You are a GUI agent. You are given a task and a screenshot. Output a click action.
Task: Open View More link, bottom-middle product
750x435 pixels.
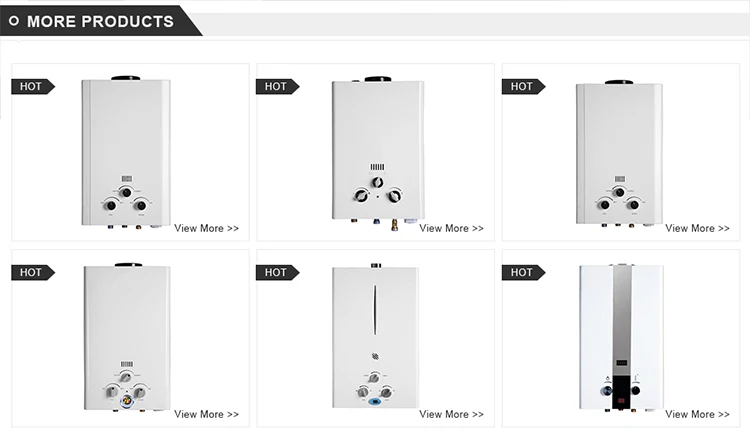451,414
